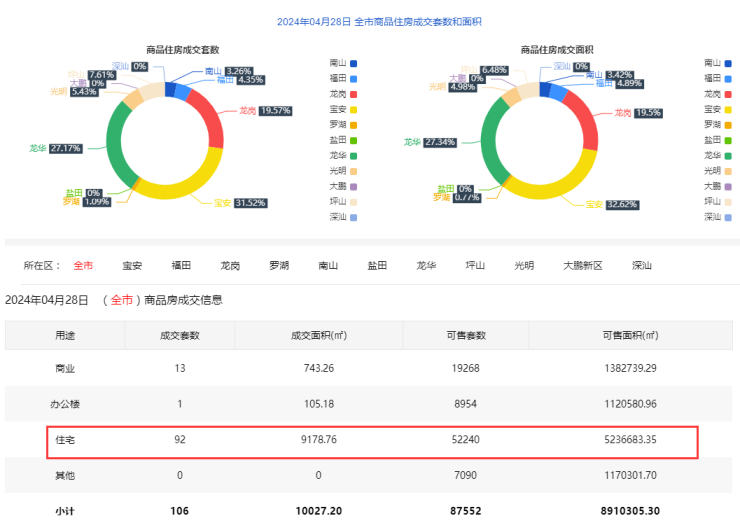The height and width of the screenshot is (530, 740).
Task: Click the 住宅 row label in table
Action: [65, 439]
